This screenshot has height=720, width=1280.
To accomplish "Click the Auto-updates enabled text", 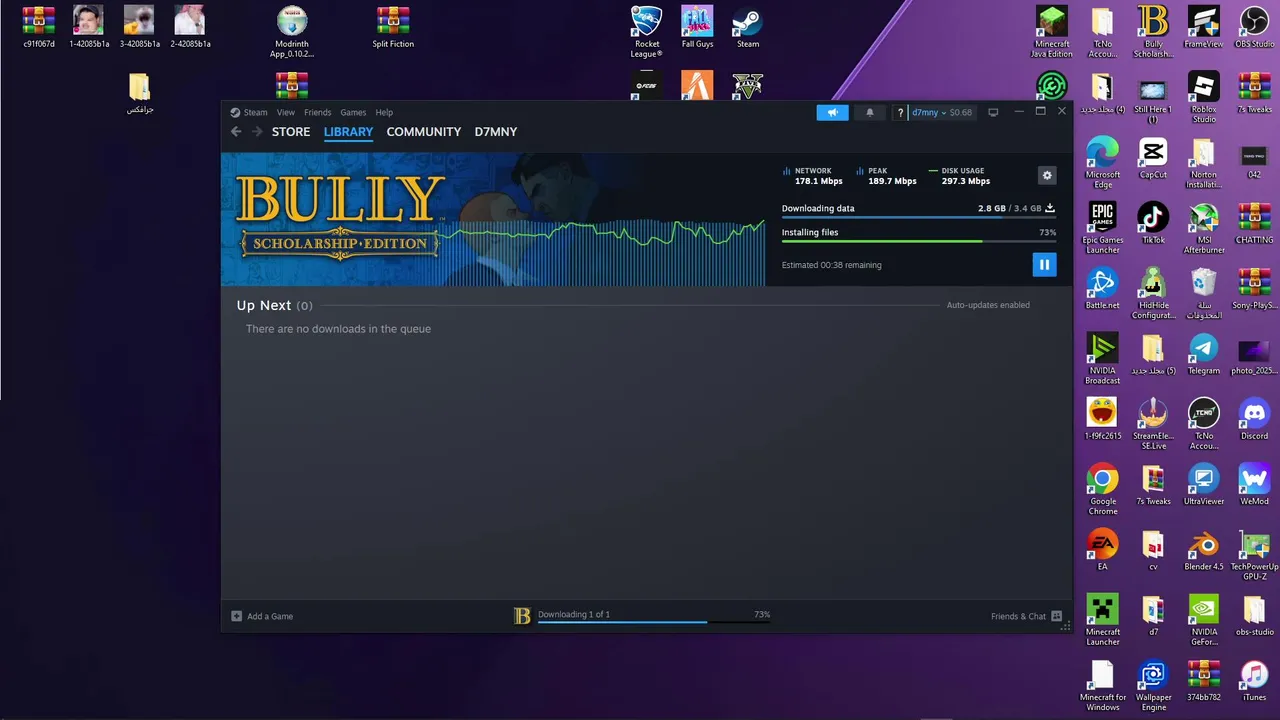I will coord(988,305).
